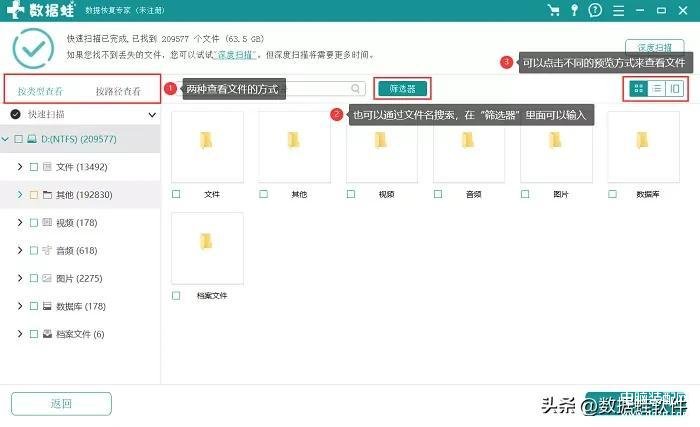The height and width of the screenshot is (427, 700).
Task: Tick checkbox under 音频 folder thumbnail
Action: tap(438, 194)
